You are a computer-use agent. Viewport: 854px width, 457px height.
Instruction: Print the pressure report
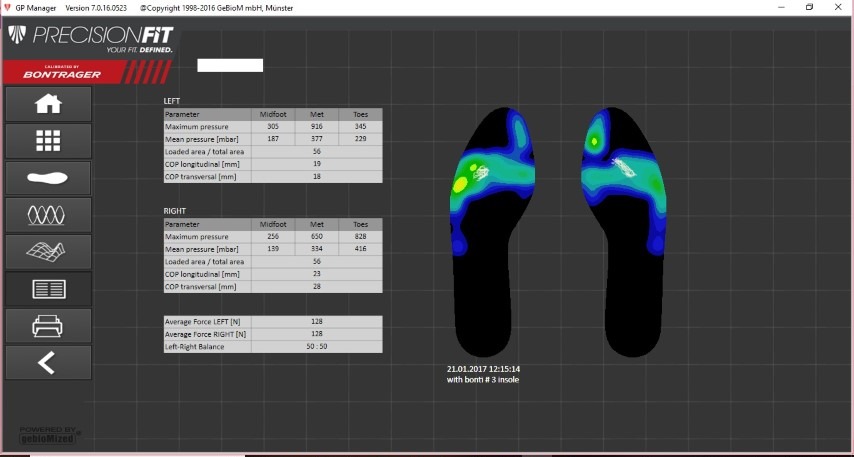[x=48, y=326]
